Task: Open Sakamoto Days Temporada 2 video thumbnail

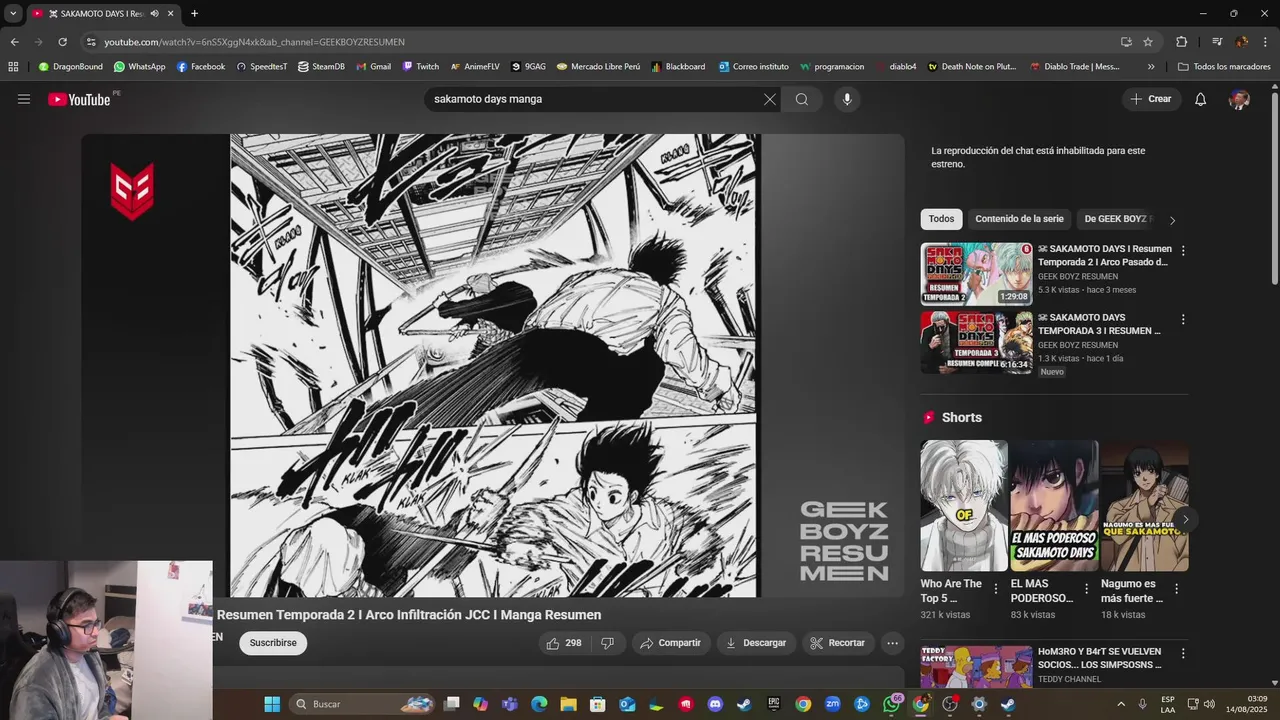Action: (976, 274)
